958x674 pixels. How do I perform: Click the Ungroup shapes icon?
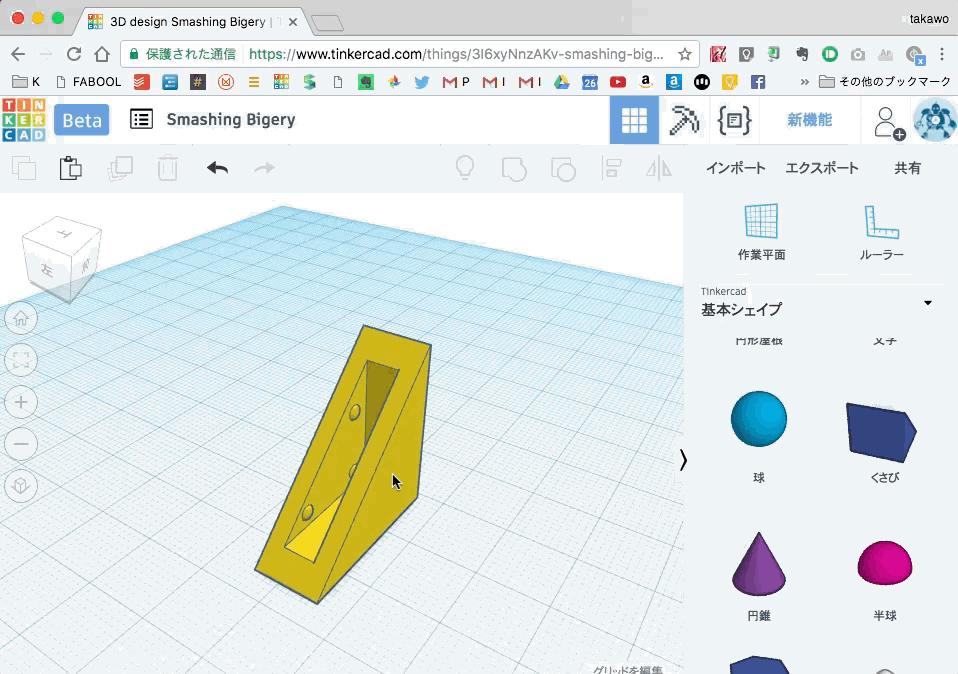[563, 169]
